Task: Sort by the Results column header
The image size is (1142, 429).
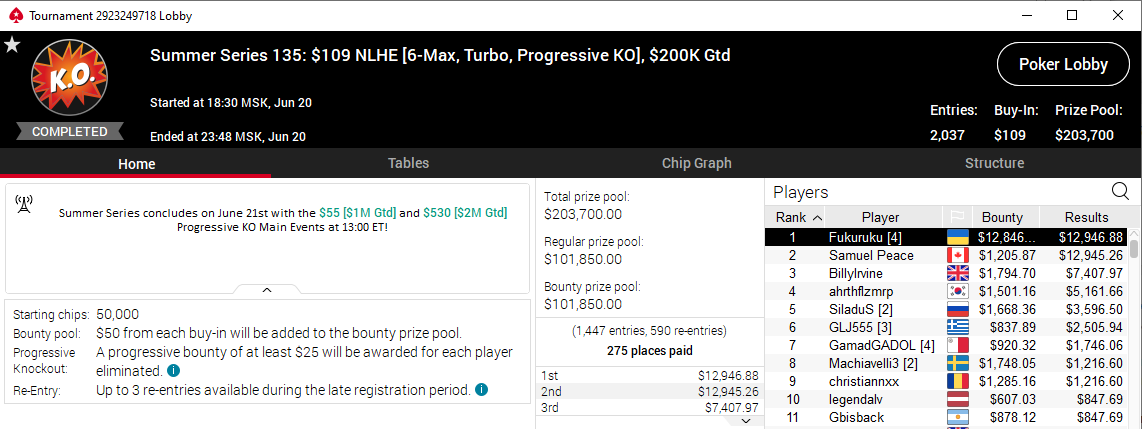Action: coord(1086,217)
